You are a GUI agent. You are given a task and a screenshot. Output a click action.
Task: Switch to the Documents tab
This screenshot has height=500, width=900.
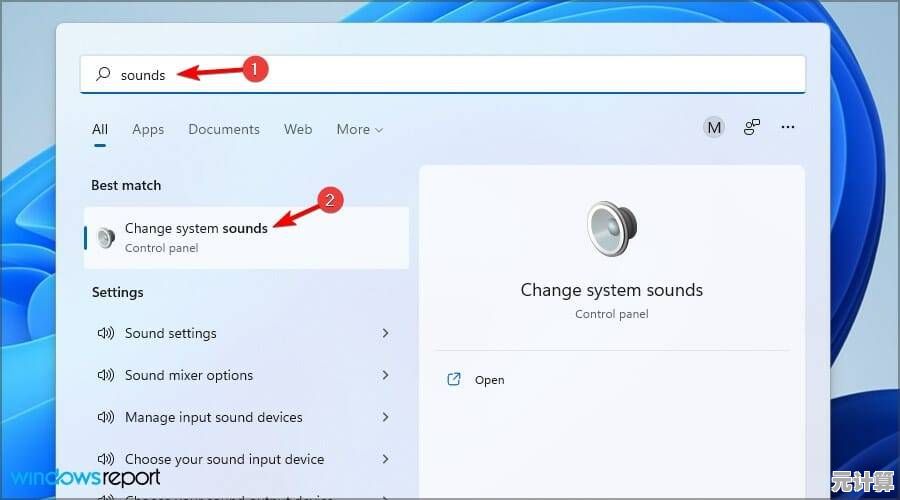pyautogui.click(x=224, y=129)
